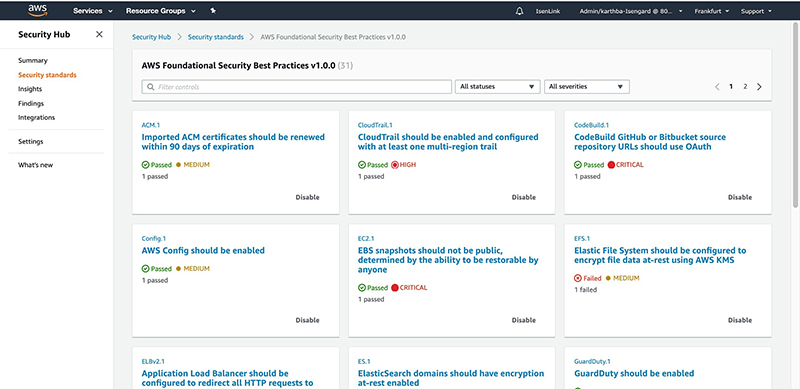The width and height of the screenshot is (800, 389).
Task: Open Imported ACM certificates control title
Action: coord(233,142)
